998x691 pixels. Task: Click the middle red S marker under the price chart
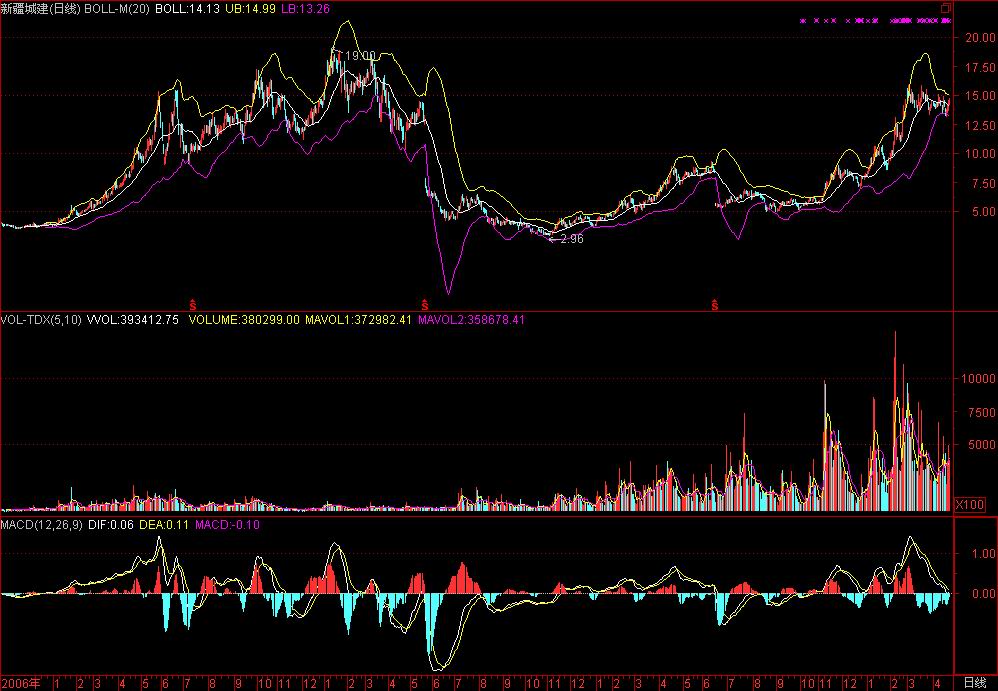point(425,304)
